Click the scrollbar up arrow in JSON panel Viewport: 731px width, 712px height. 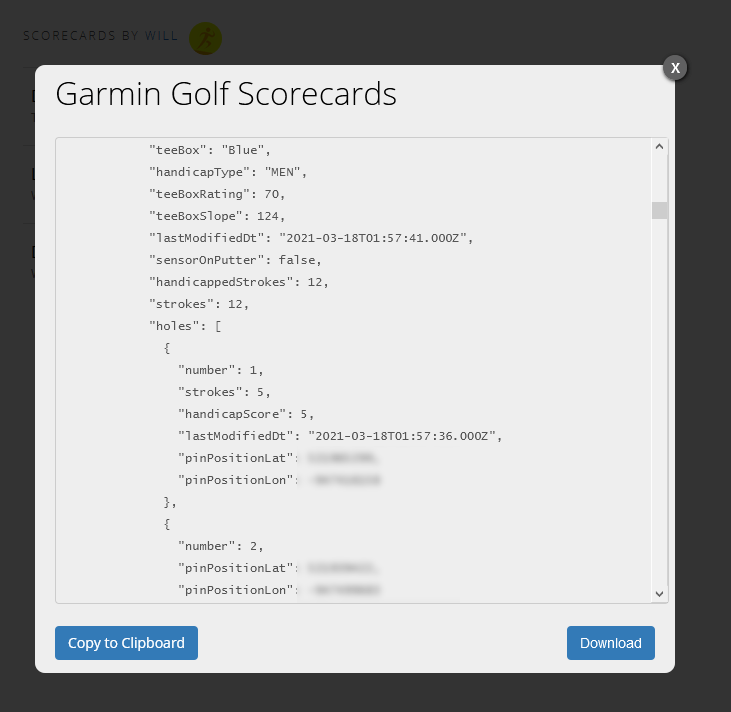(659, 147)
